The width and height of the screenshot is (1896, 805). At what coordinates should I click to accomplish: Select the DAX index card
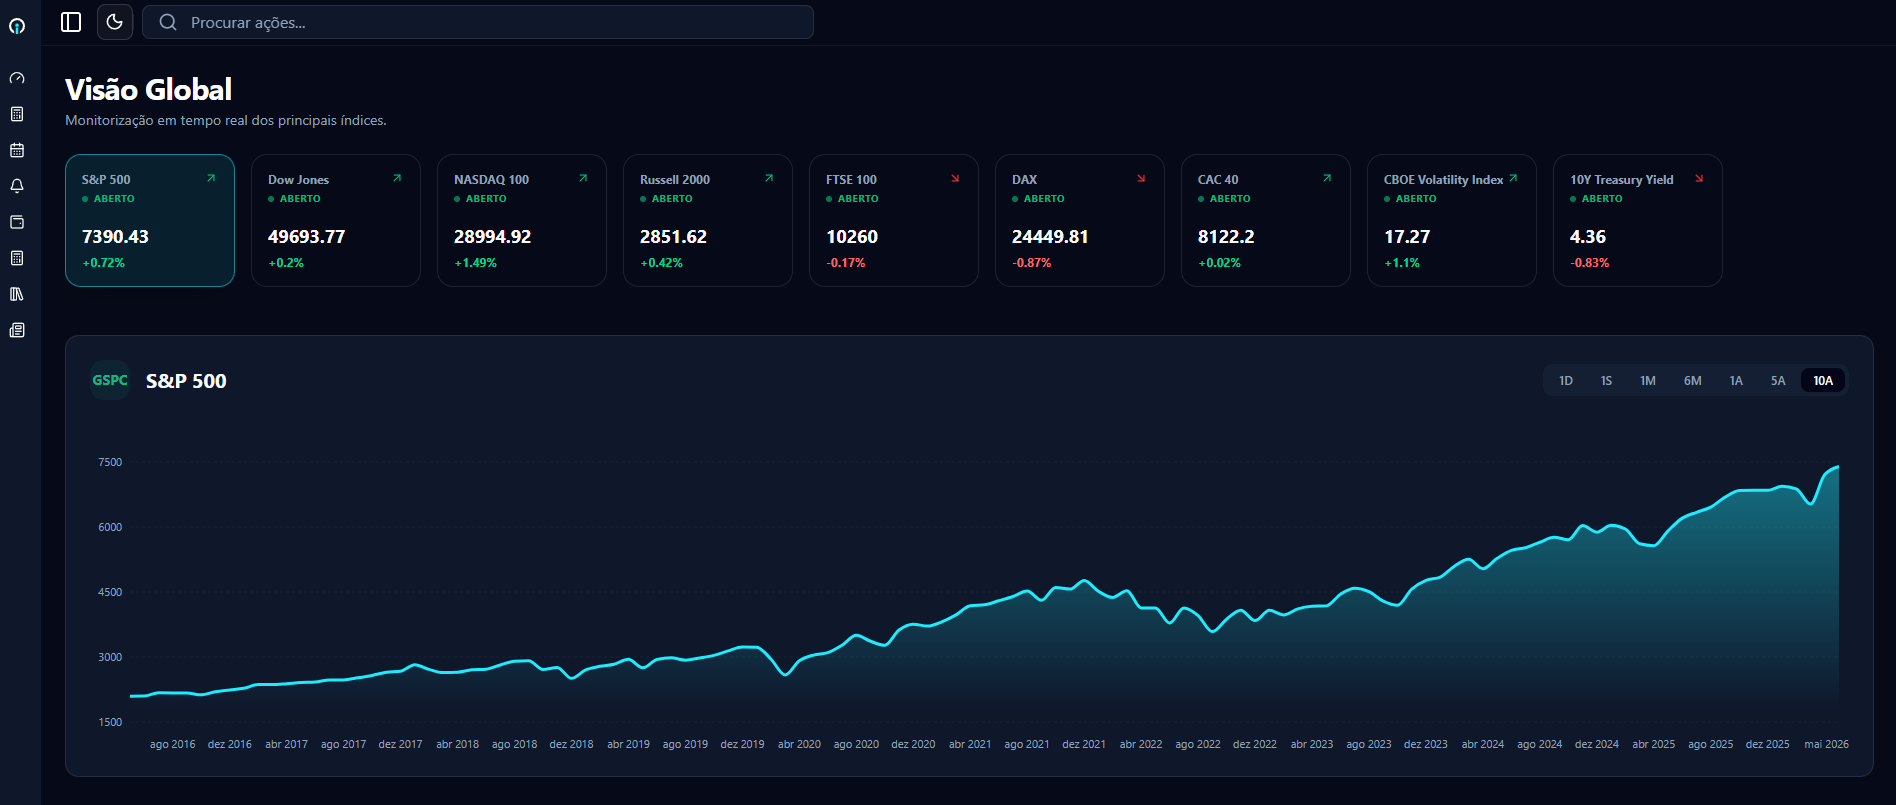1080,220
